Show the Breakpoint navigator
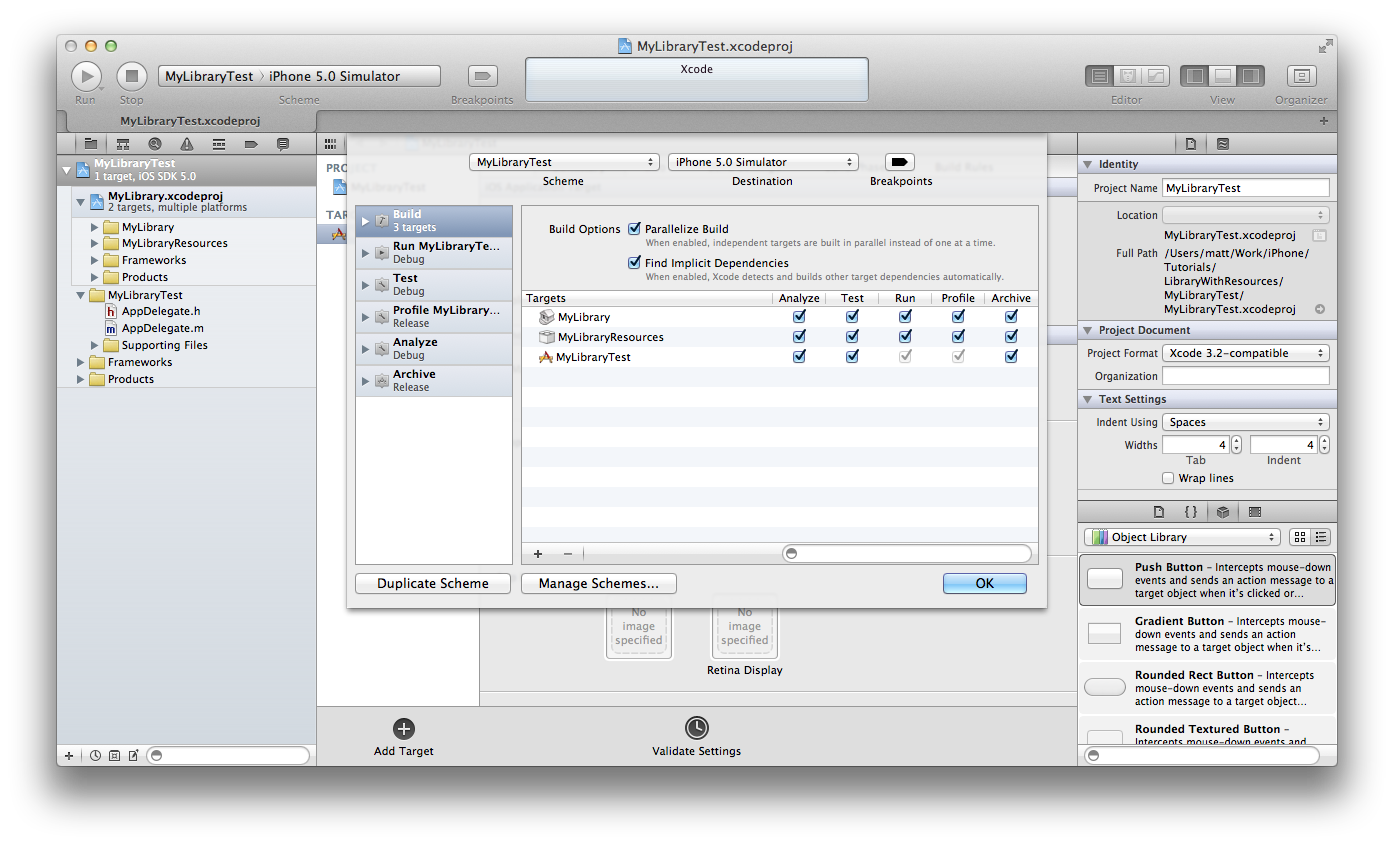This screenshot has width=1394, height=845. (251, 144)
